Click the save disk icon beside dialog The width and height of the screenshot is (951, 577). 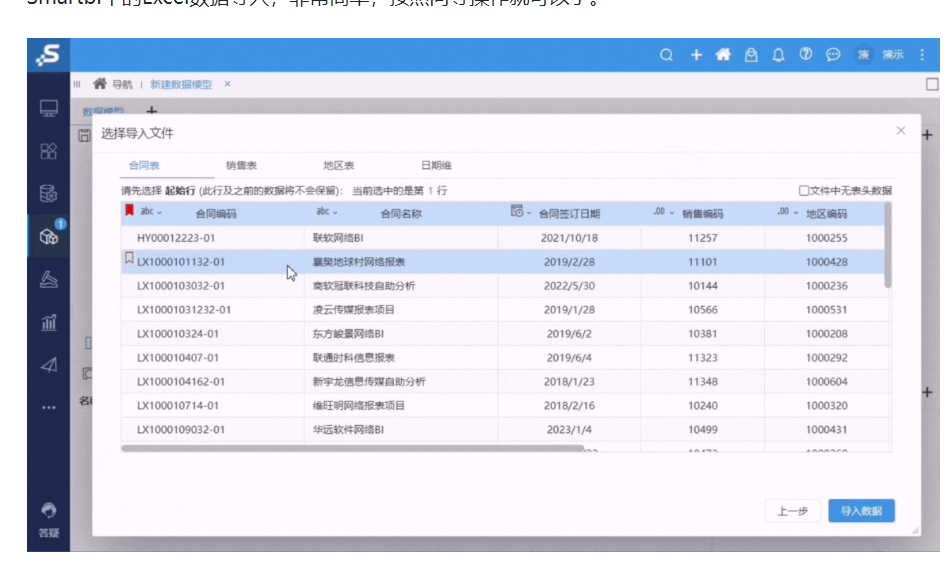[84, 135]
